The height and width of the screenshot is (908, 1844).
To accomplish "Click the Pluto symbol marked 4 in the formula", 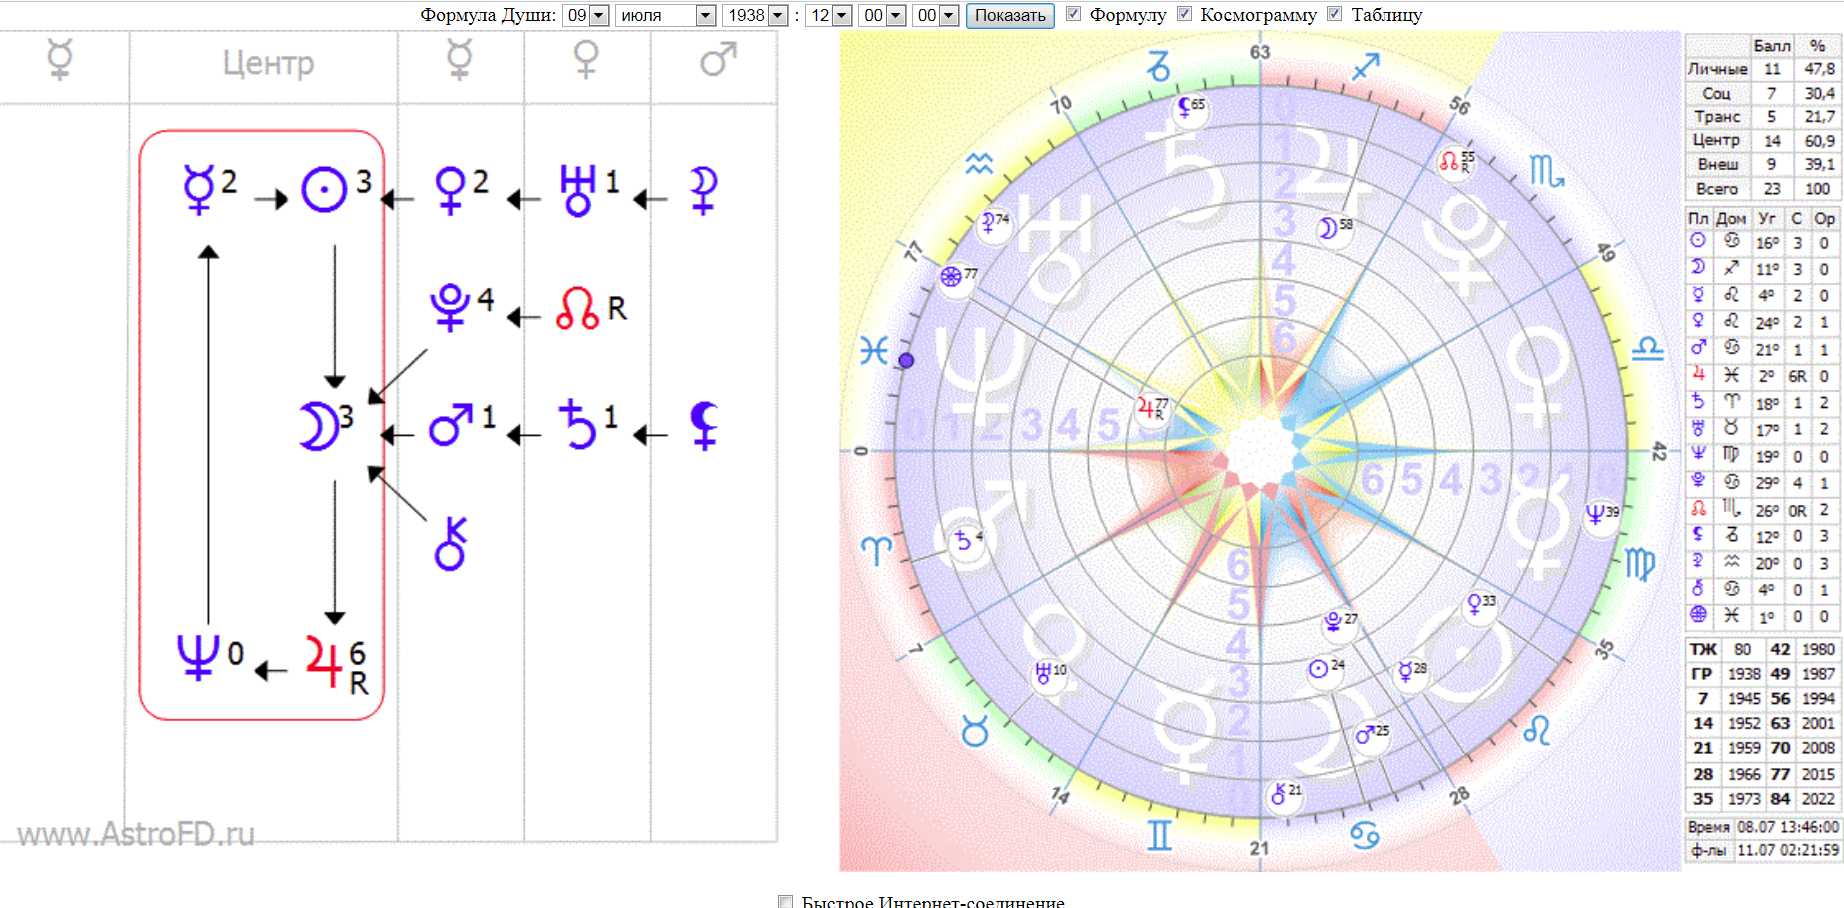I will pyautogui.click(x=450, y=307).
